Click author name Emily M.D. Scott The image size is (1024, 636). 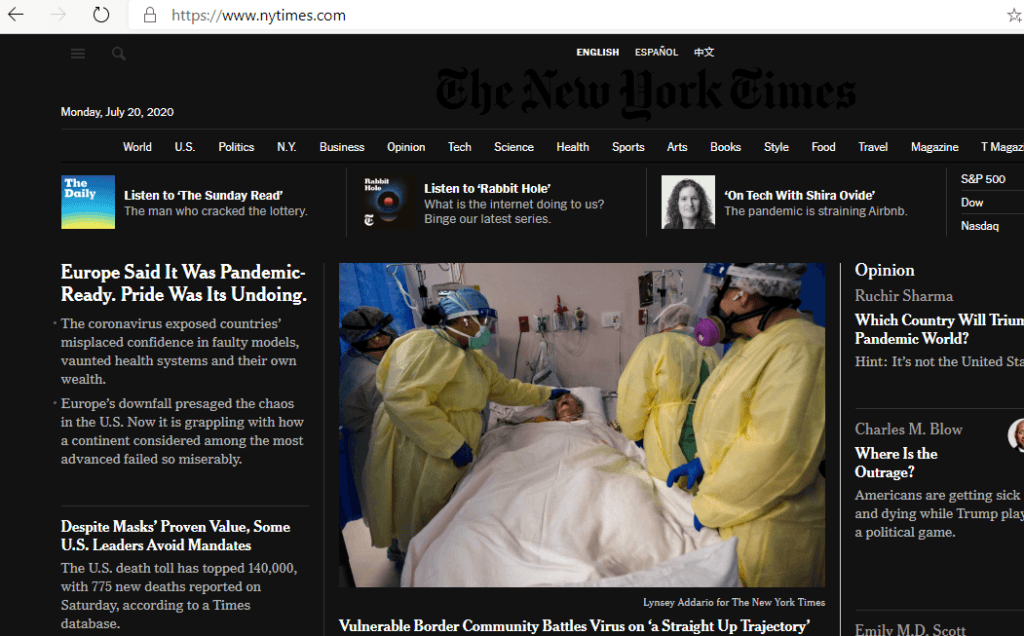coord(910,629)
